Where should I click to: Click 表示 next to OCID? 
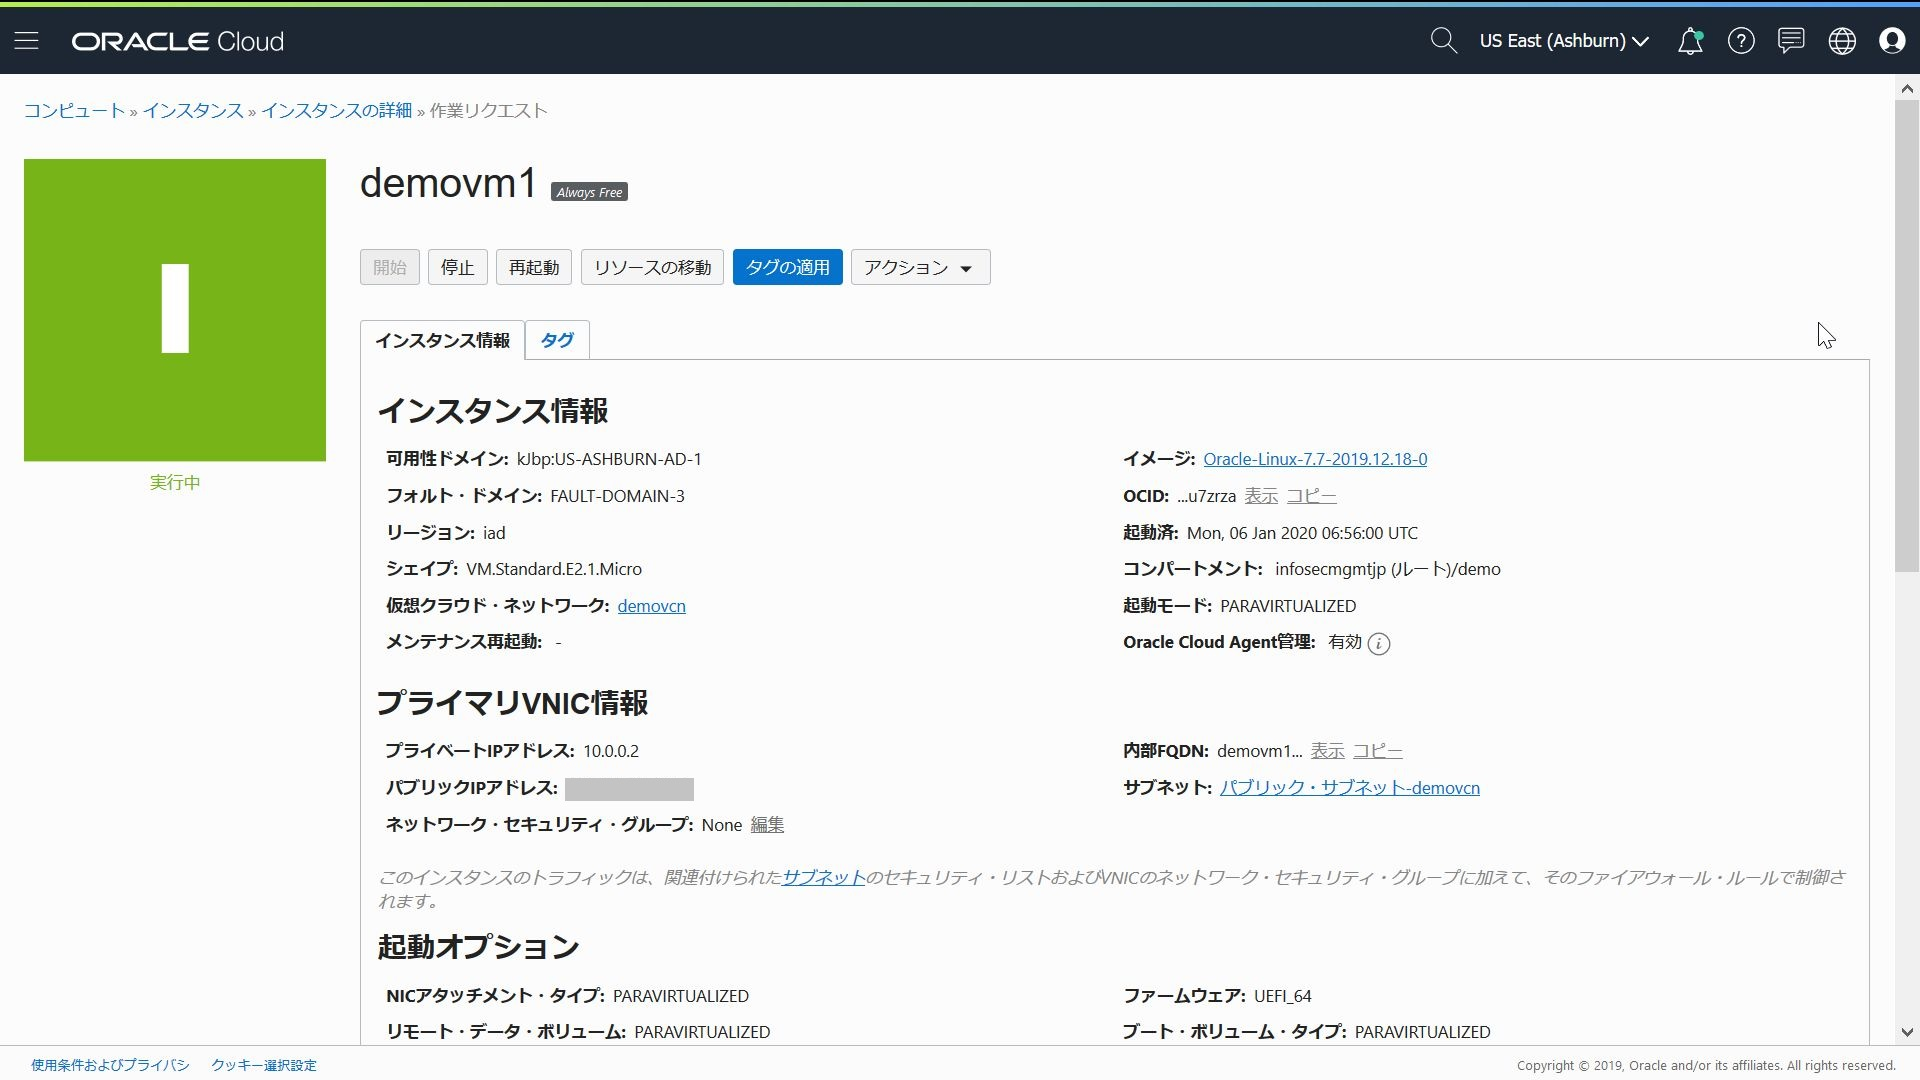1261,496
